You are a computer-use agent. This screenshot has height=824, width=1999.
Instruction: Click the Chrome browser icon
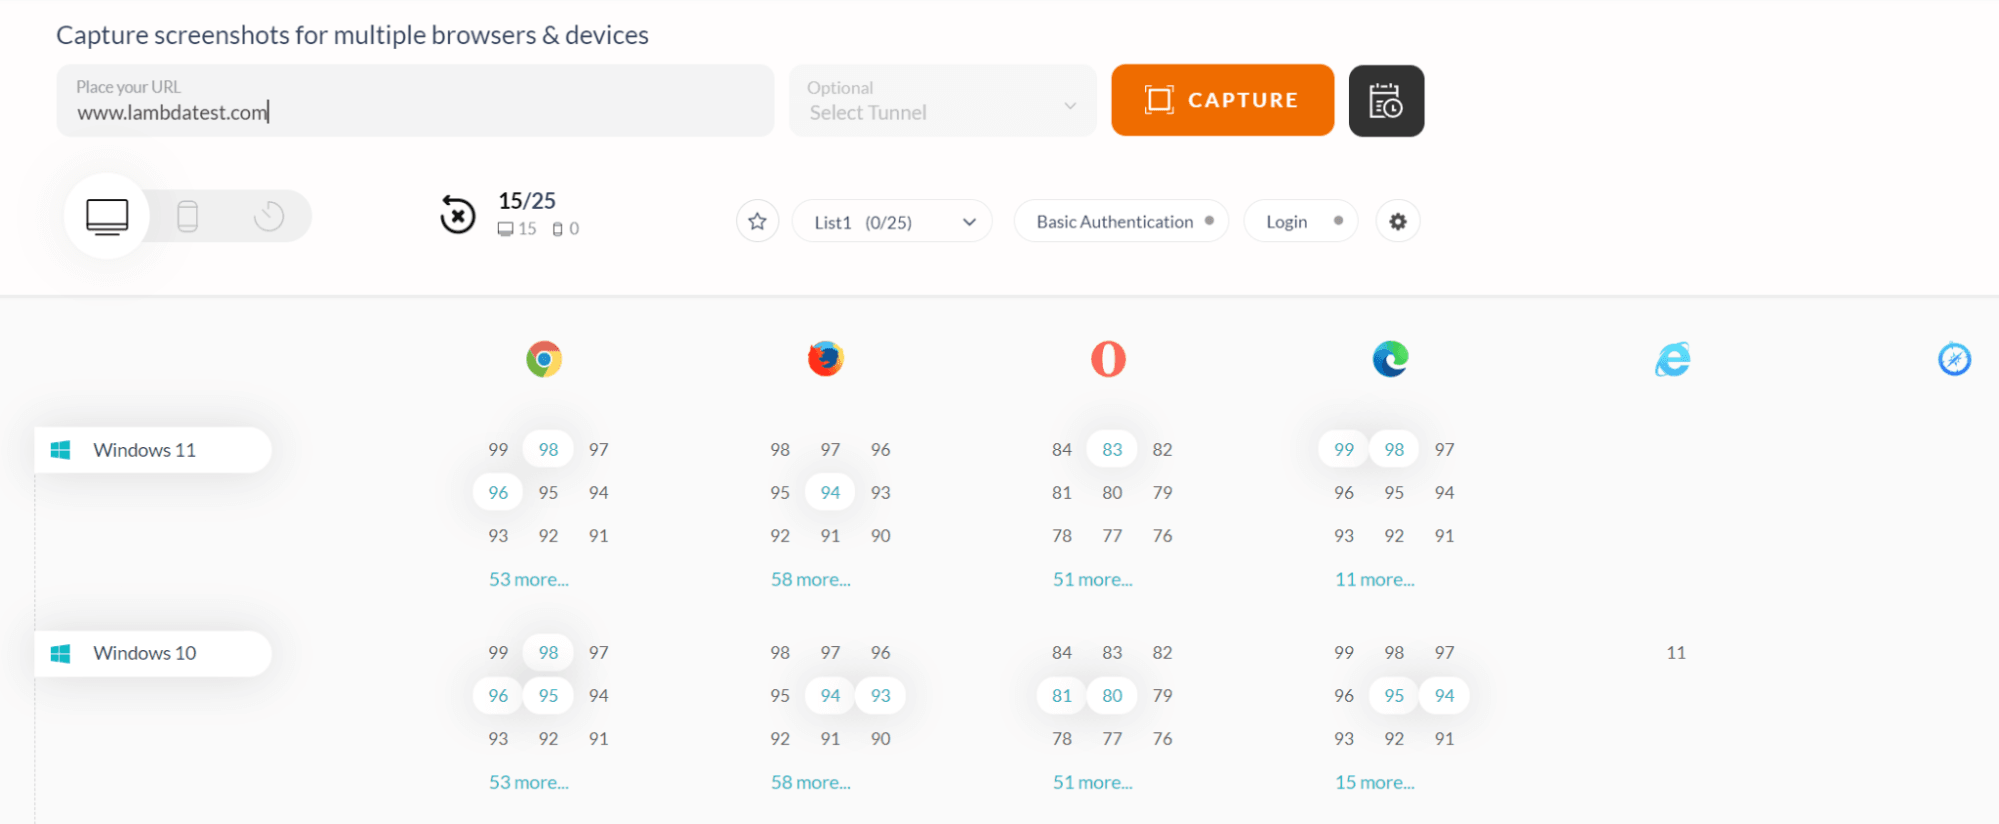(544, 359)
